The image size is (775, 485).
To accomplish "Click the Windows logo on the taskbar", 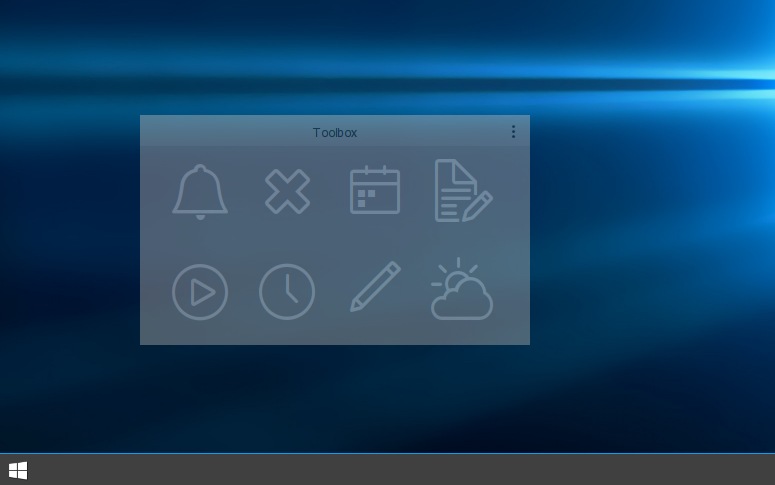I will [18, 470].
